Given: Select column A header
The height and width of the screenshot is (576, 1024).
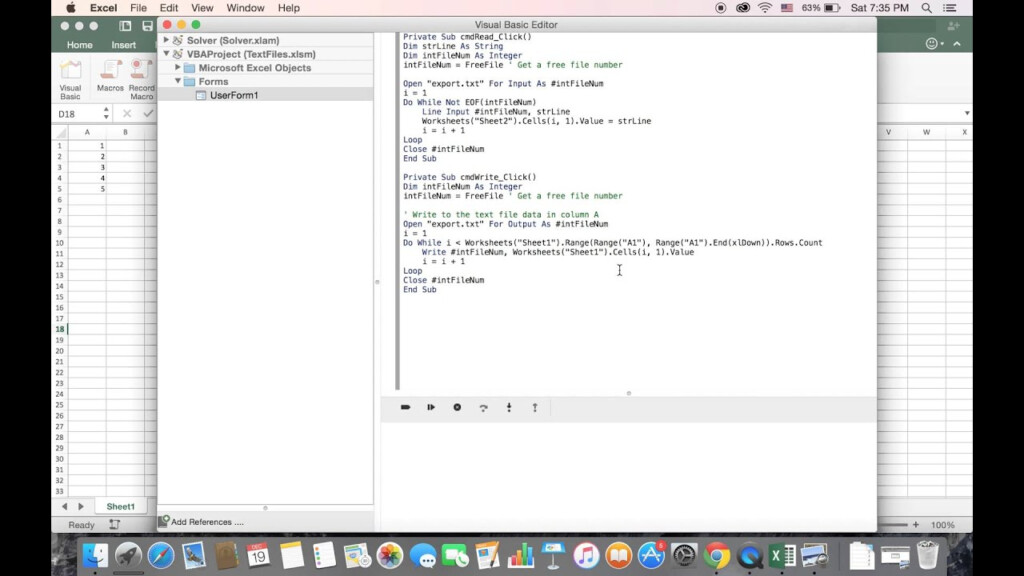Looking at the screenshot, I should [x=87, y=132].
